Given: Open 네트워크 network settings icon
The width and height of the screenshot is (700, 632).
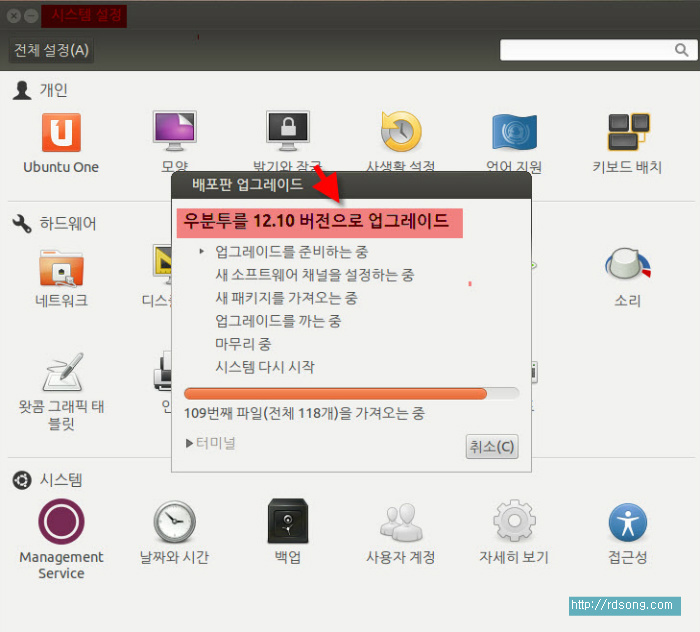Looking at the screenshot, I should 61,267.
